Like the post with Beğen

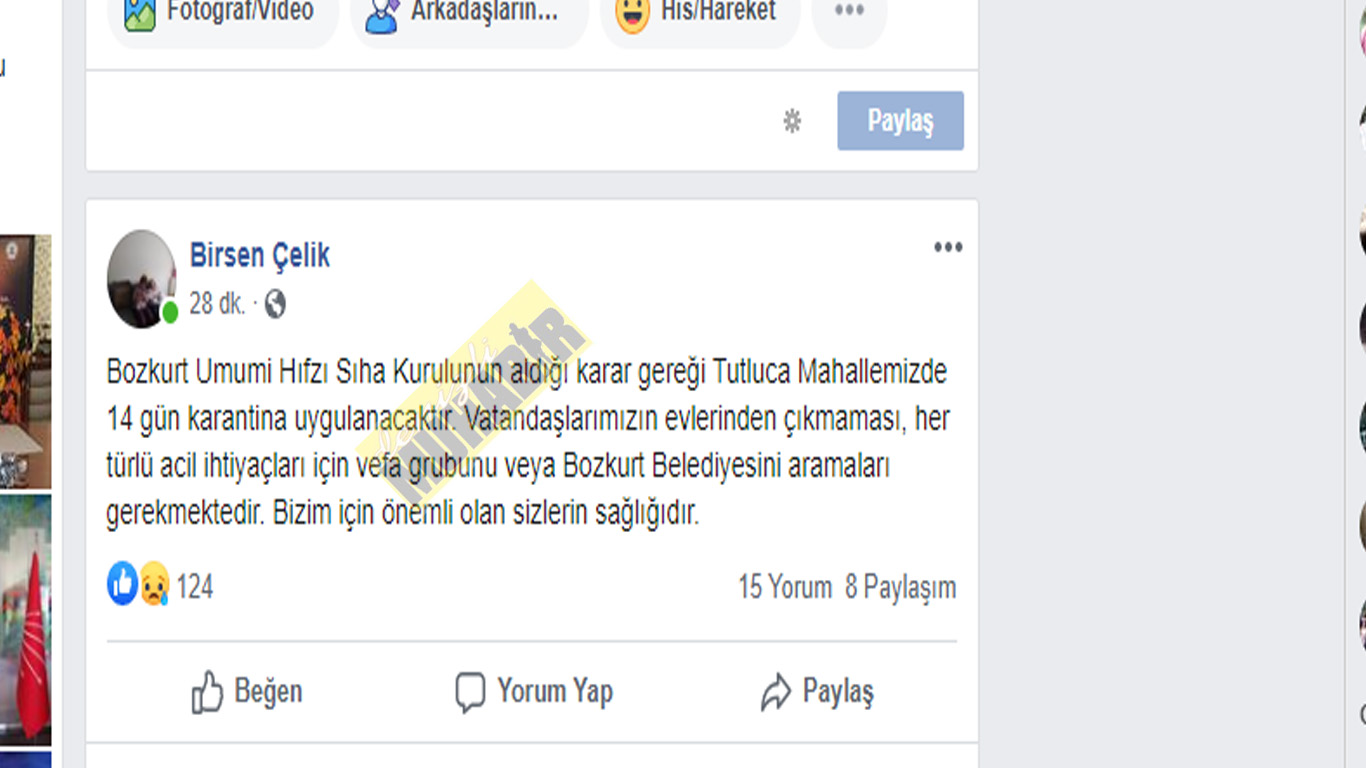[x=247, y=691]
